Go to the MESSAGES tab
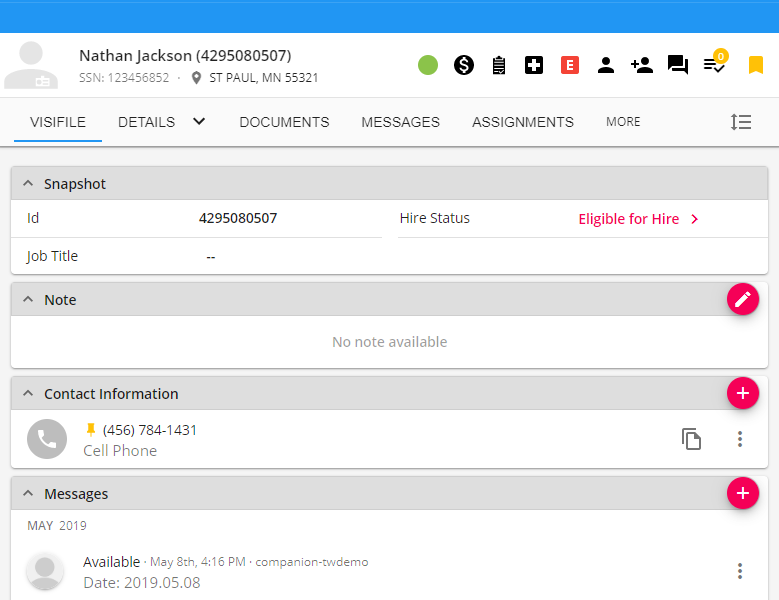This screenshot has height=600, width=779. point(400,122)
